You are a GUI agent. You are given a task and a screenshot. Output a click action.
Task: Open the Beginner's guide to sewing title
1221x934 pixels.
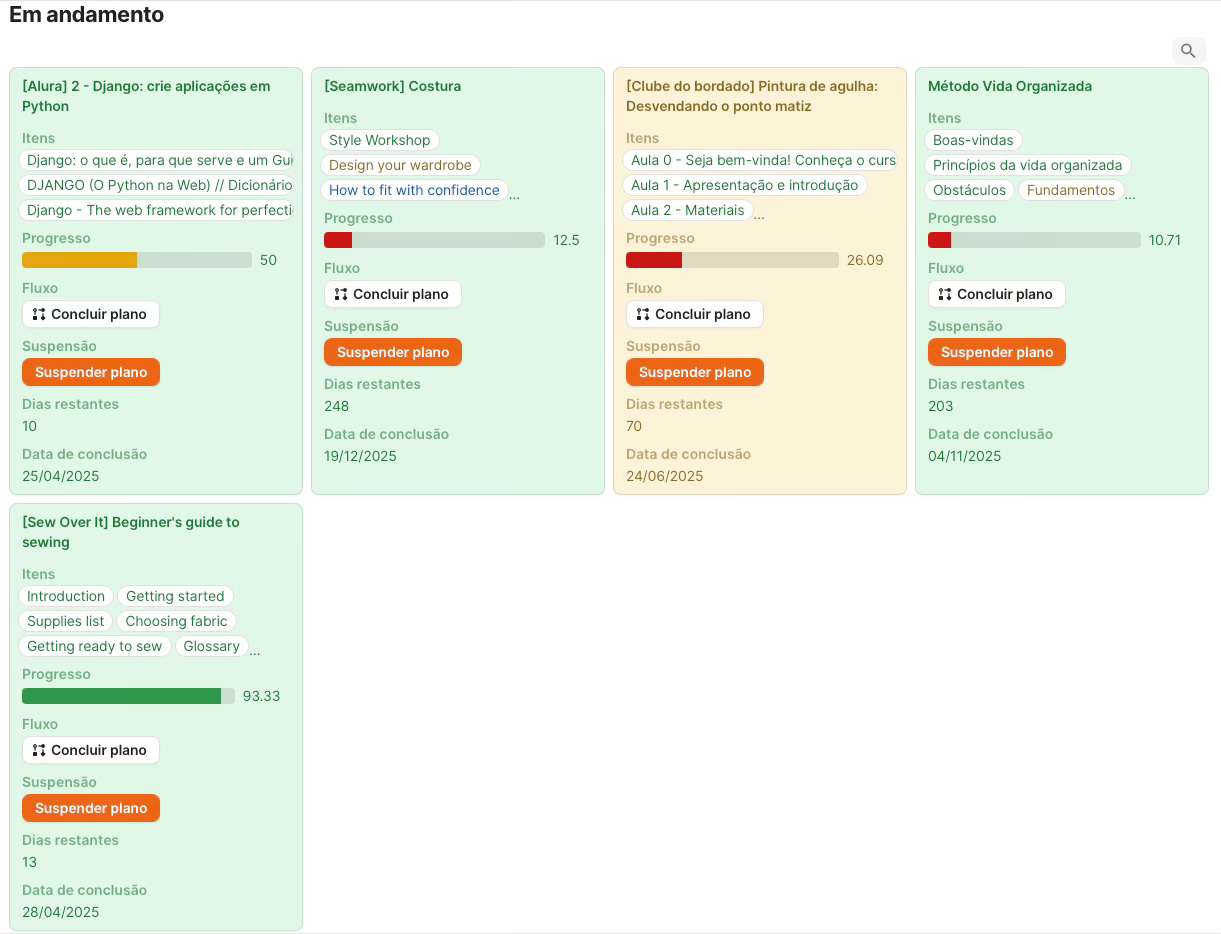(x=131, y=532)
